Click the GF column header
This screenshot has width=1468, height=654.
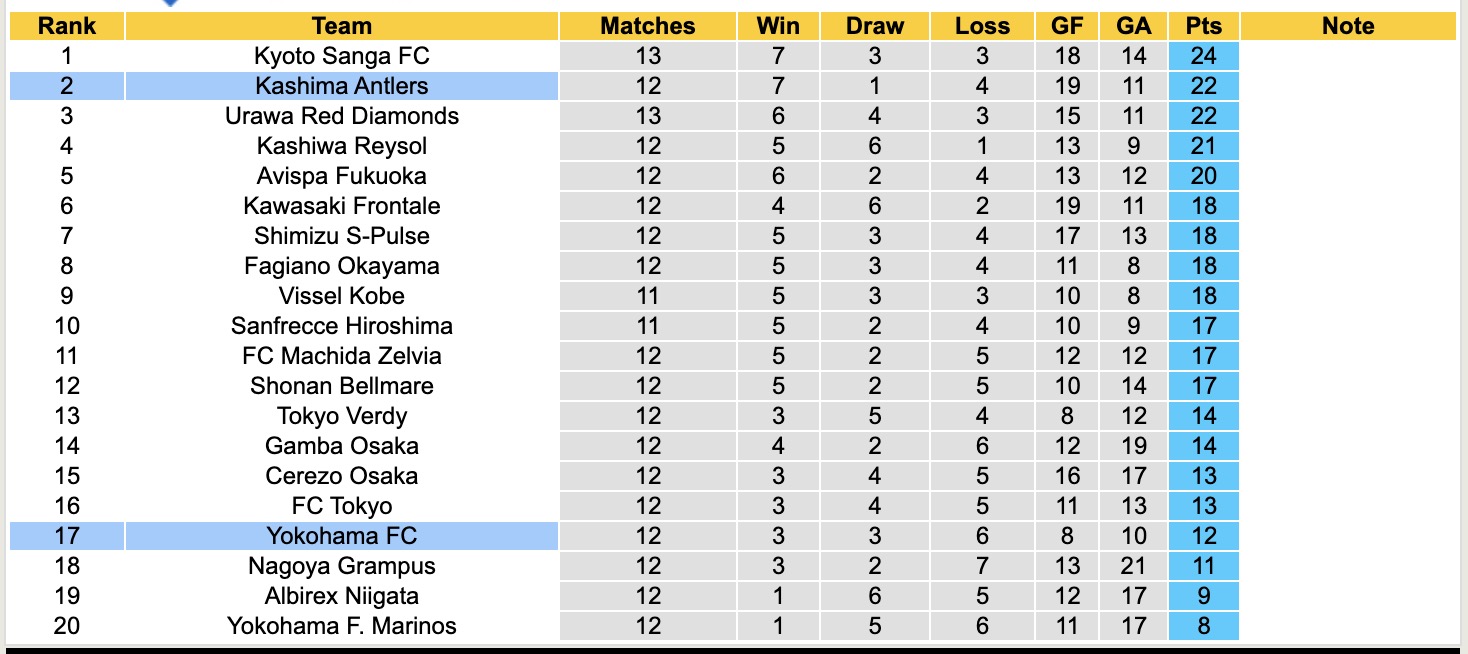point(1067,26)
